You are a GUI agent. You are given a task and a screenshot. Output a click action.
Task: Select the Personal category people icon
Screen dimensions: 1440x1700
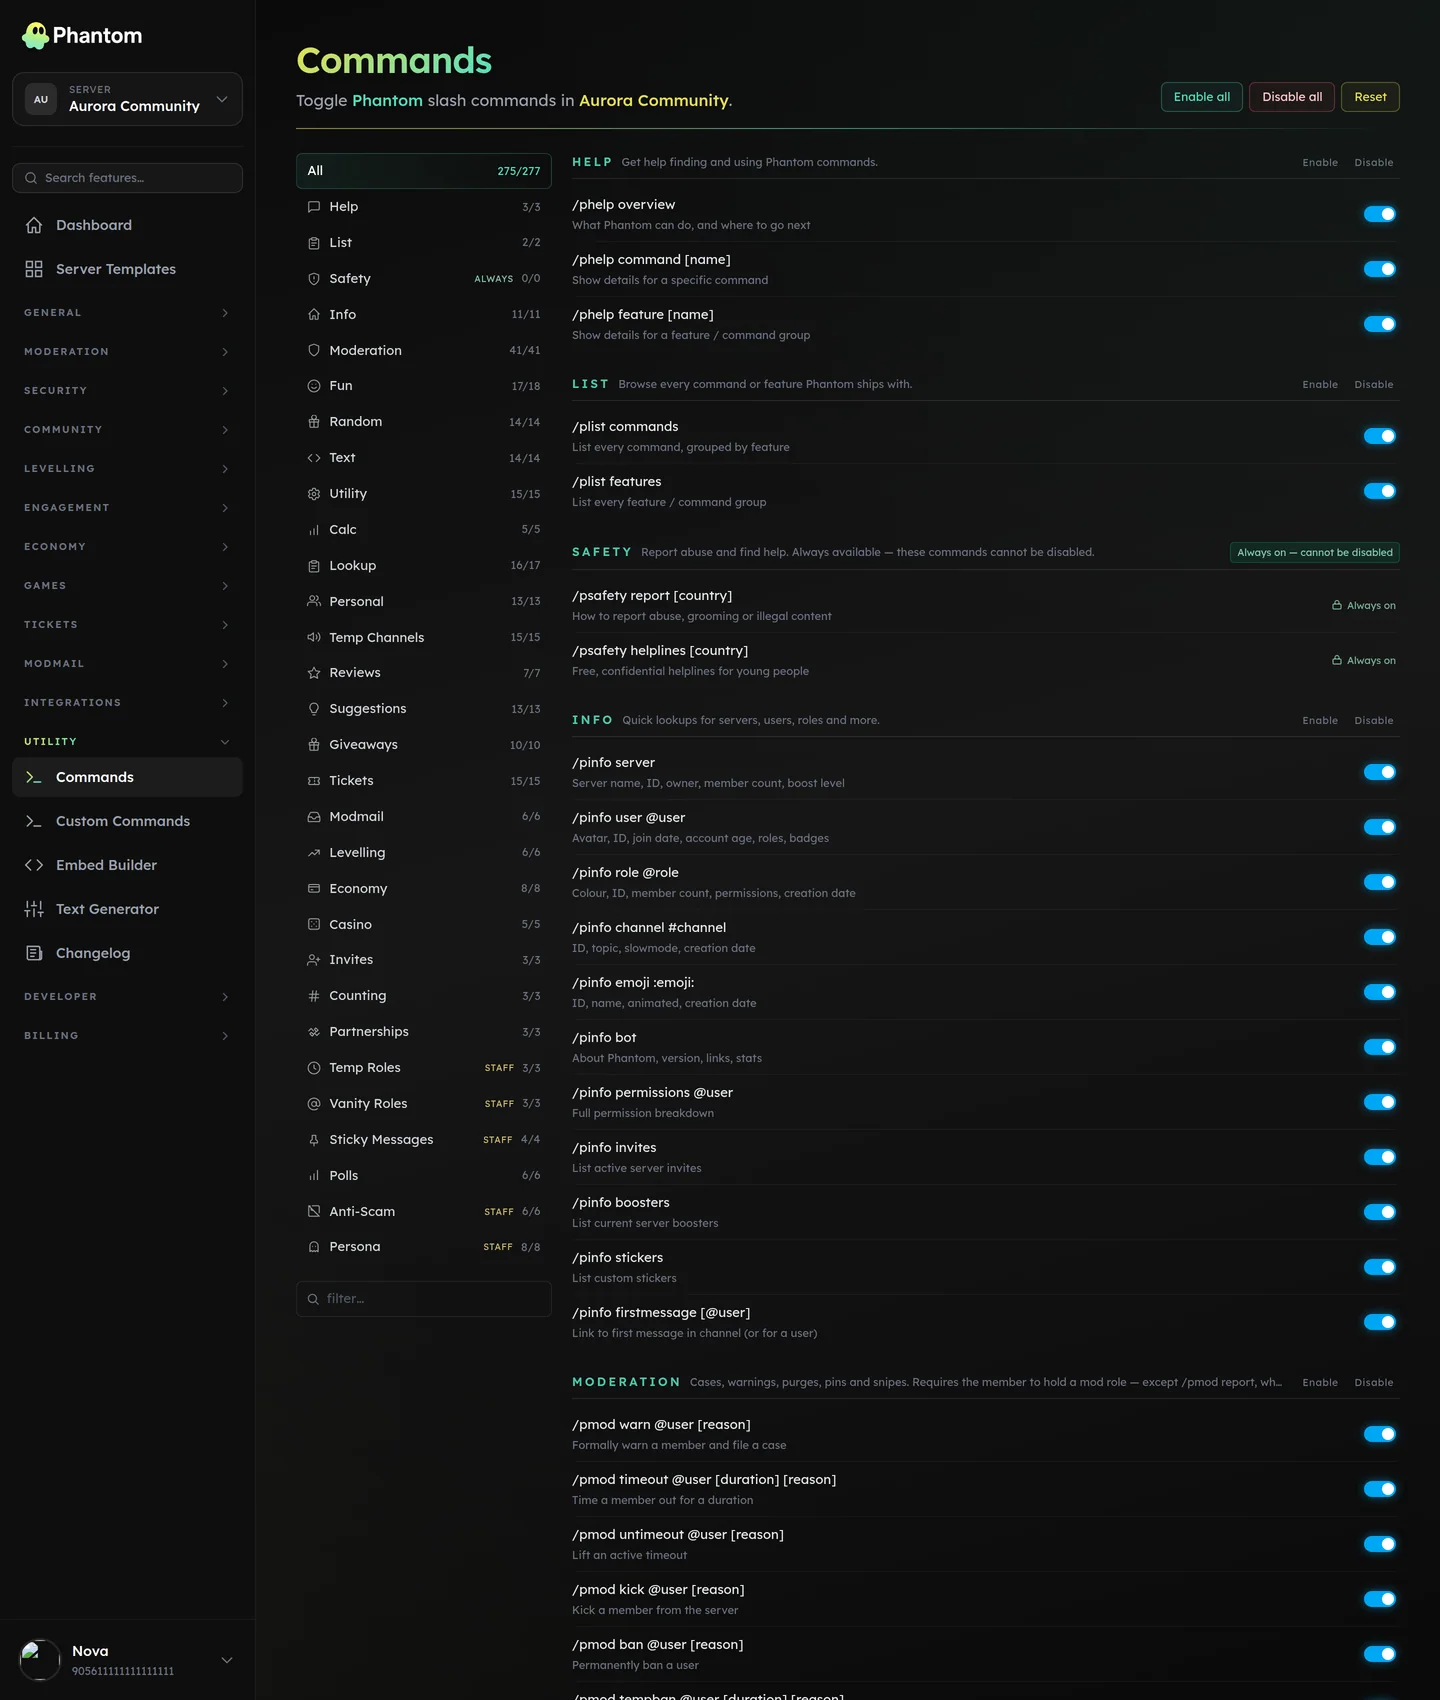(x=314, y=602)
